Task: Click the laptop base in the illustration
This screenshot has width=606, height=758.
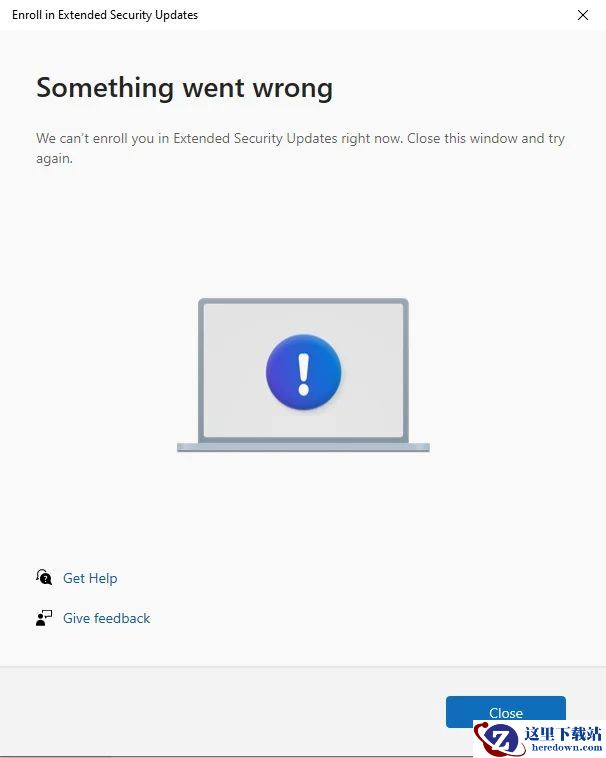Action: 303,447
